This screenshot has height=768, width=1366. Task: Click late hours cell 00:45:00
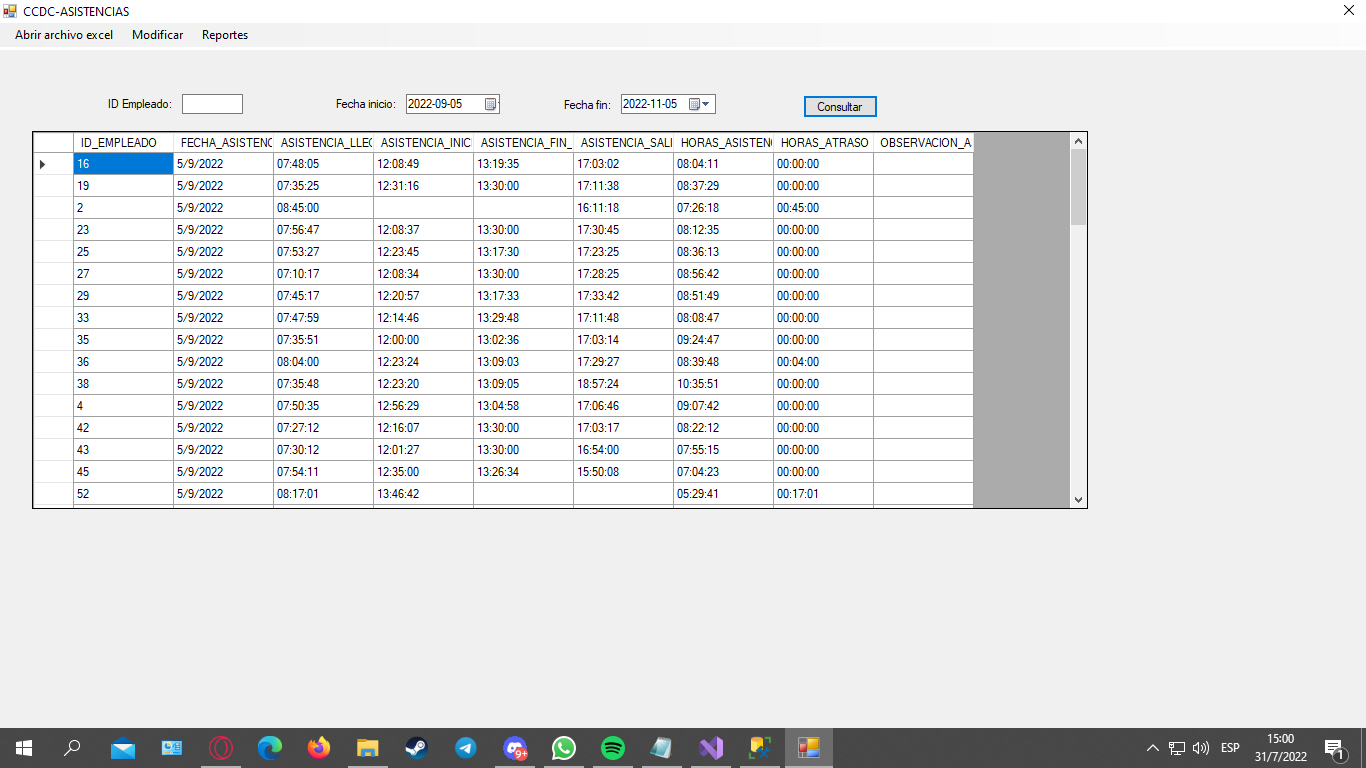[x=823, y=208]
